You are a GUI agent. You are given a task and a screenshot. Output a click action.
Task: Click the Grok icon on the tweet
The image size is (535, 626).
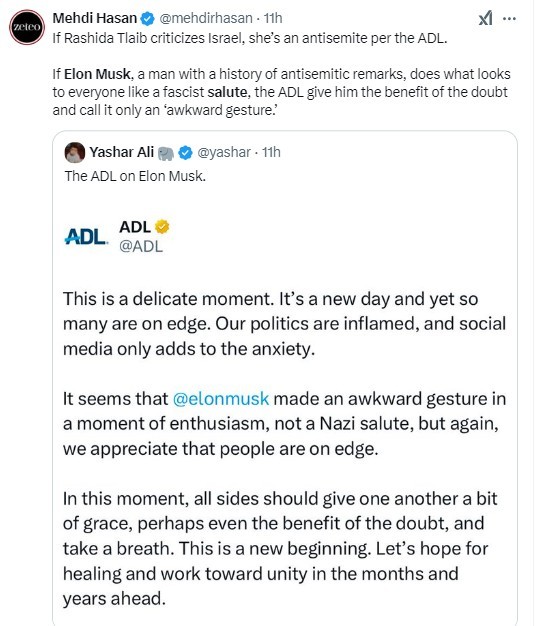[485, 18]
